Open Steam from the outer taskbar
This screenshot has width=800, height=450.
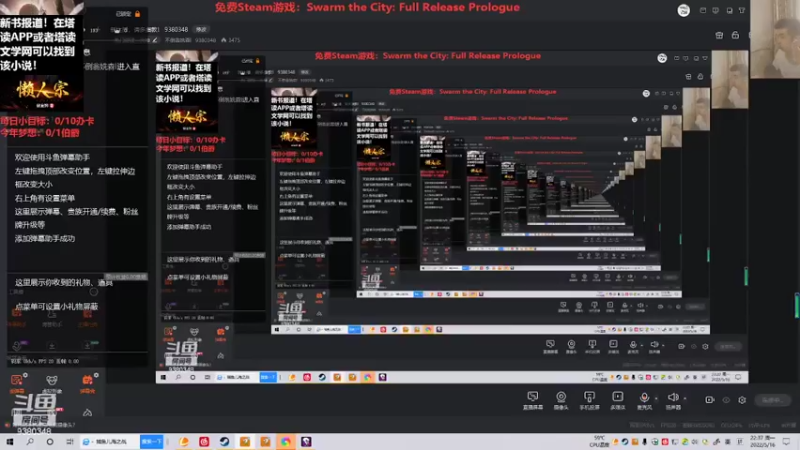[224, 442]
